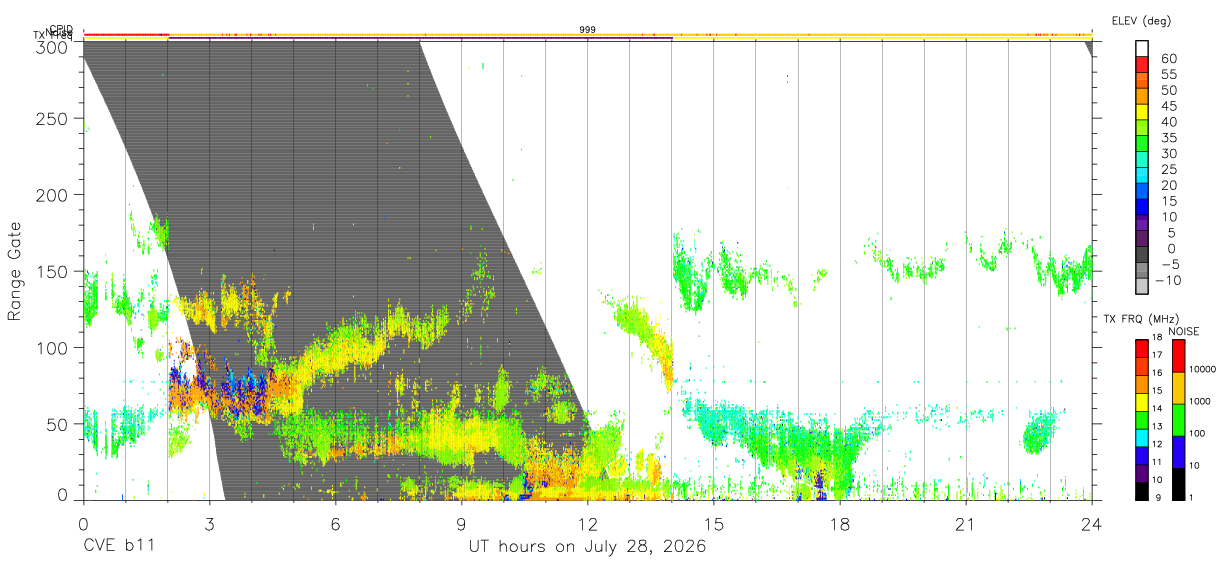Screen dimensions: 1228x567
Task: Click the '18' tick on UT hours axis
Action: pyautogui.click(x=839, y=524)
